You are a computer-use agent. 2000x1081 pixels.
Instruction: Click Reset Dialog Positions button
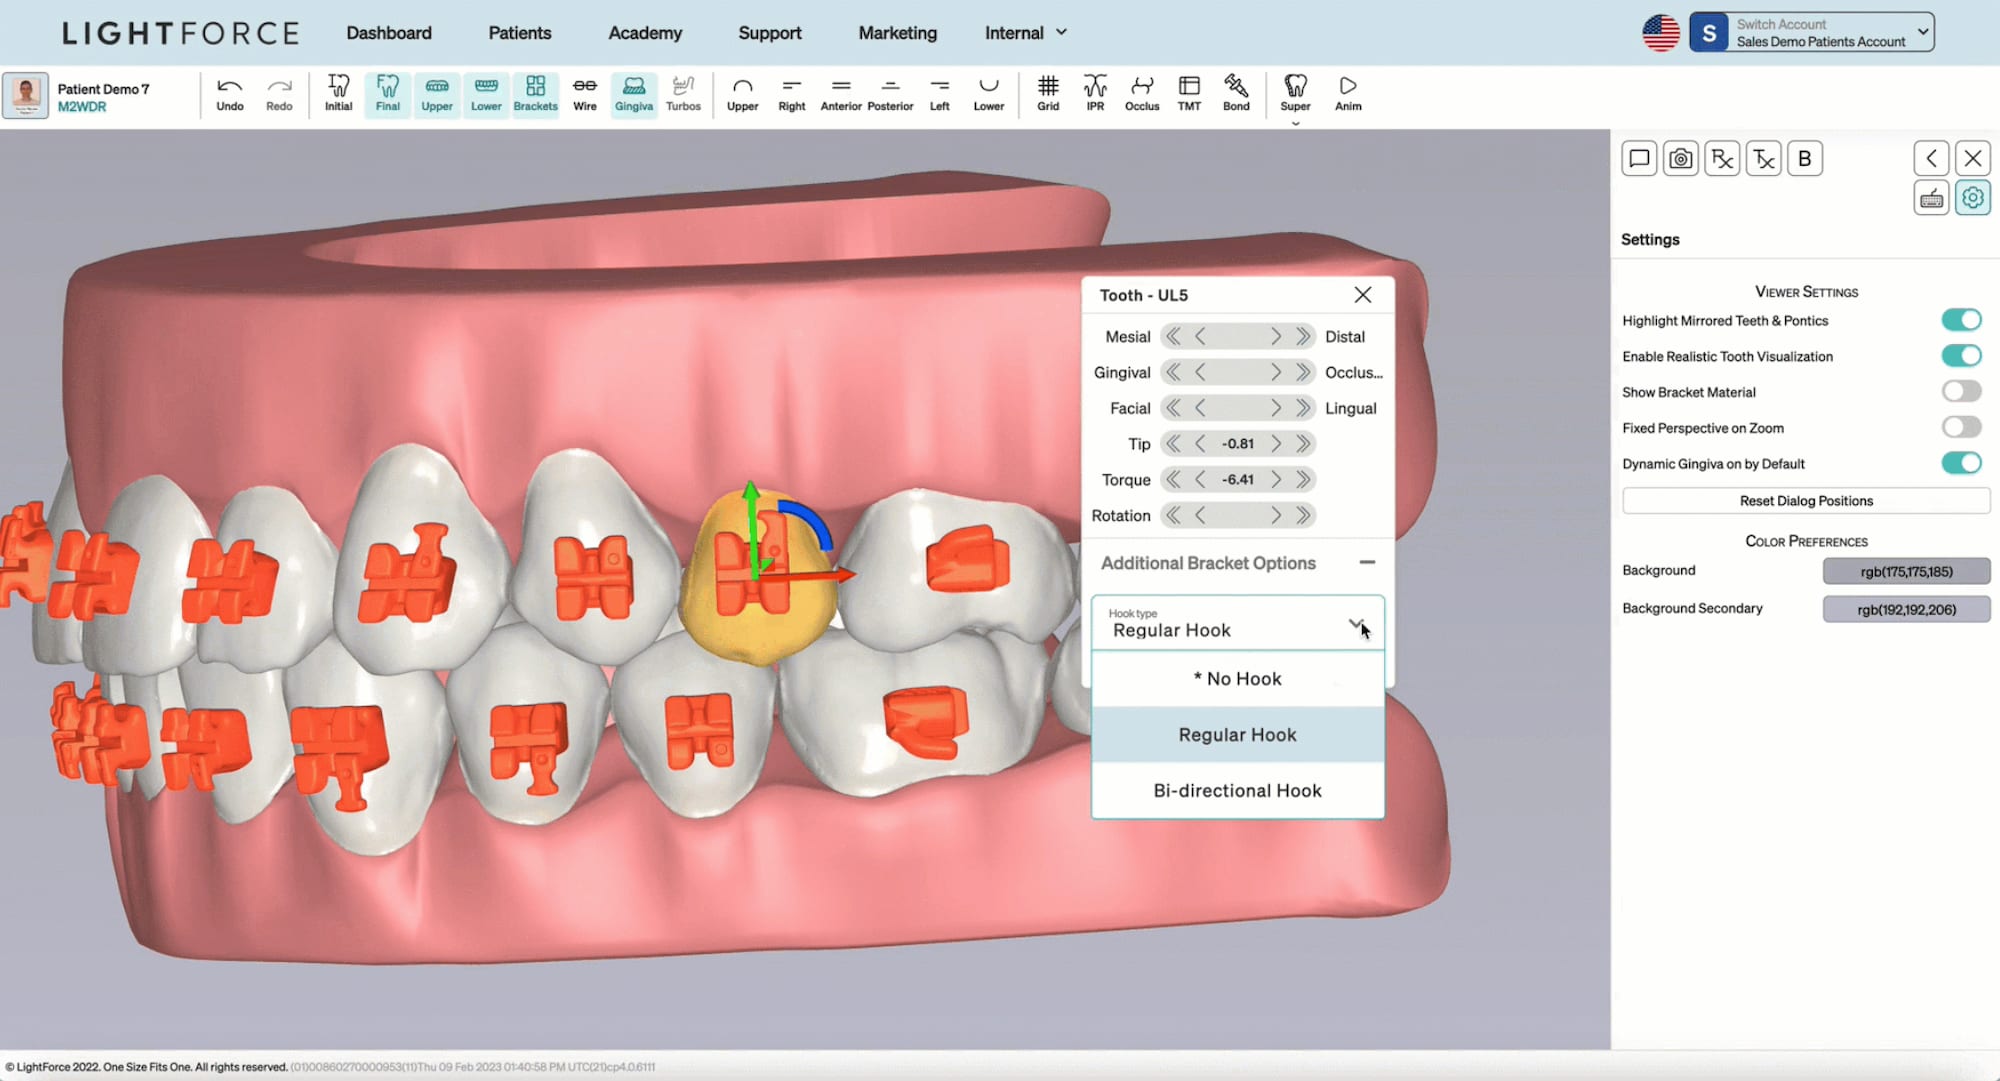click(1806, 501)
